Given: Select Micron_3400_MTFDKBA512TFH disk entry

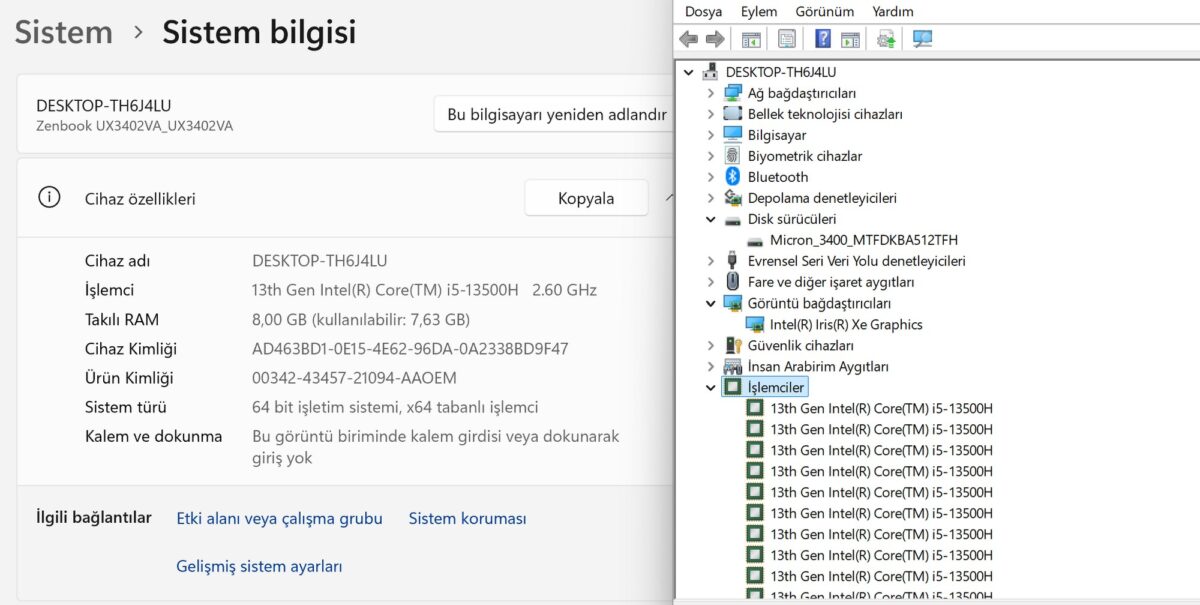Looking at the screenshot, I should coord(864,240).
